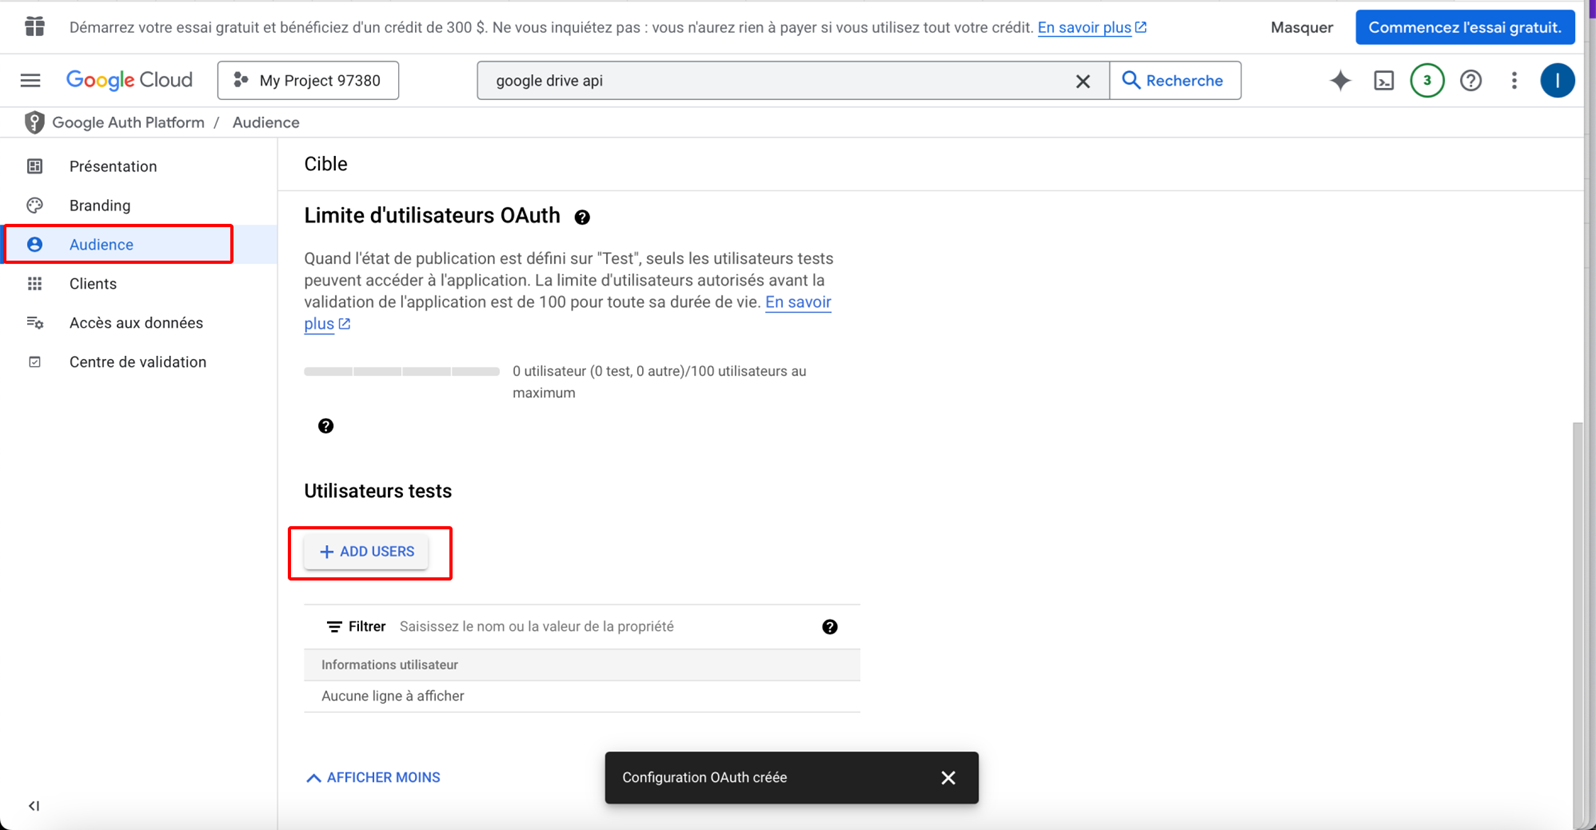Open Gemini AI assistant sparkle icon
Viewport: 1596px width, 830px height.
click(x=1340, y=80)
